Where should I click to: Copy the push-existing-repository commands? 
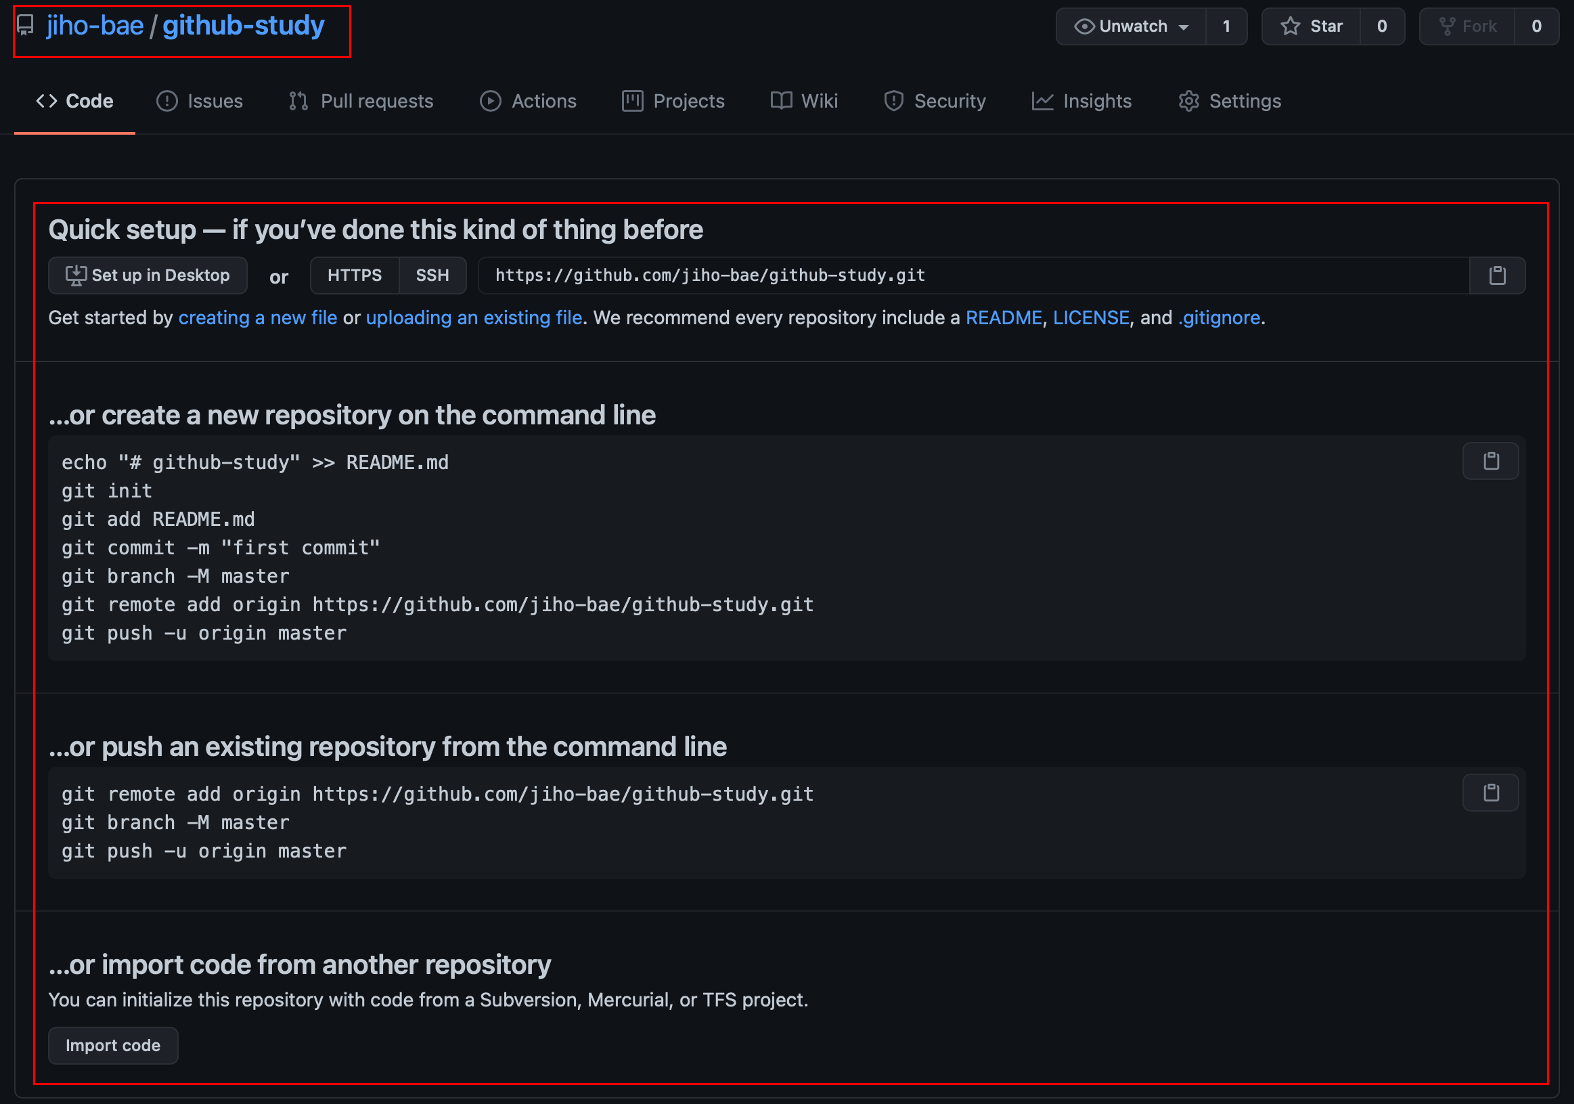pos(1491,793)
